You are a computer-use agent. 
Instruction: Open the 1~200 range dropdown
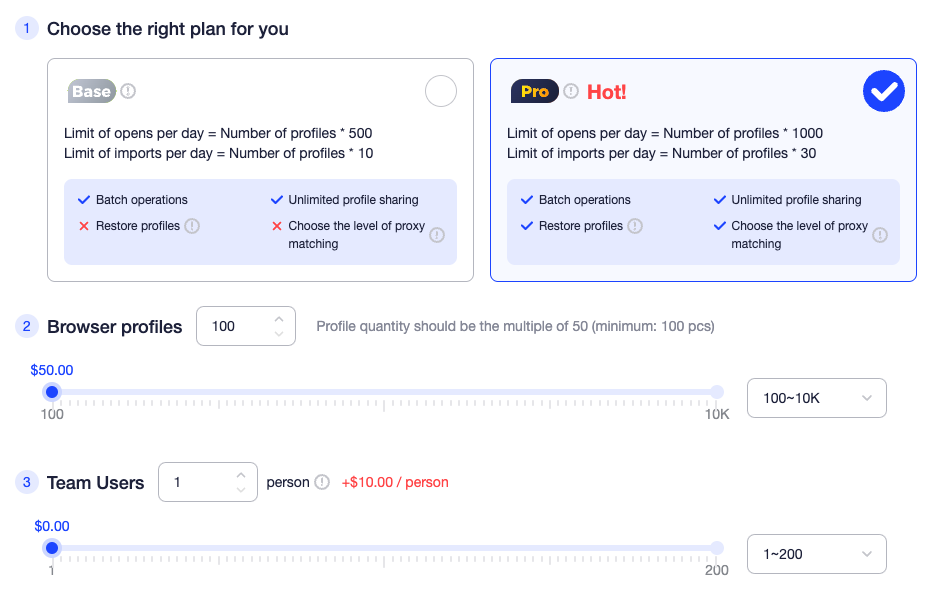(816, 553)
